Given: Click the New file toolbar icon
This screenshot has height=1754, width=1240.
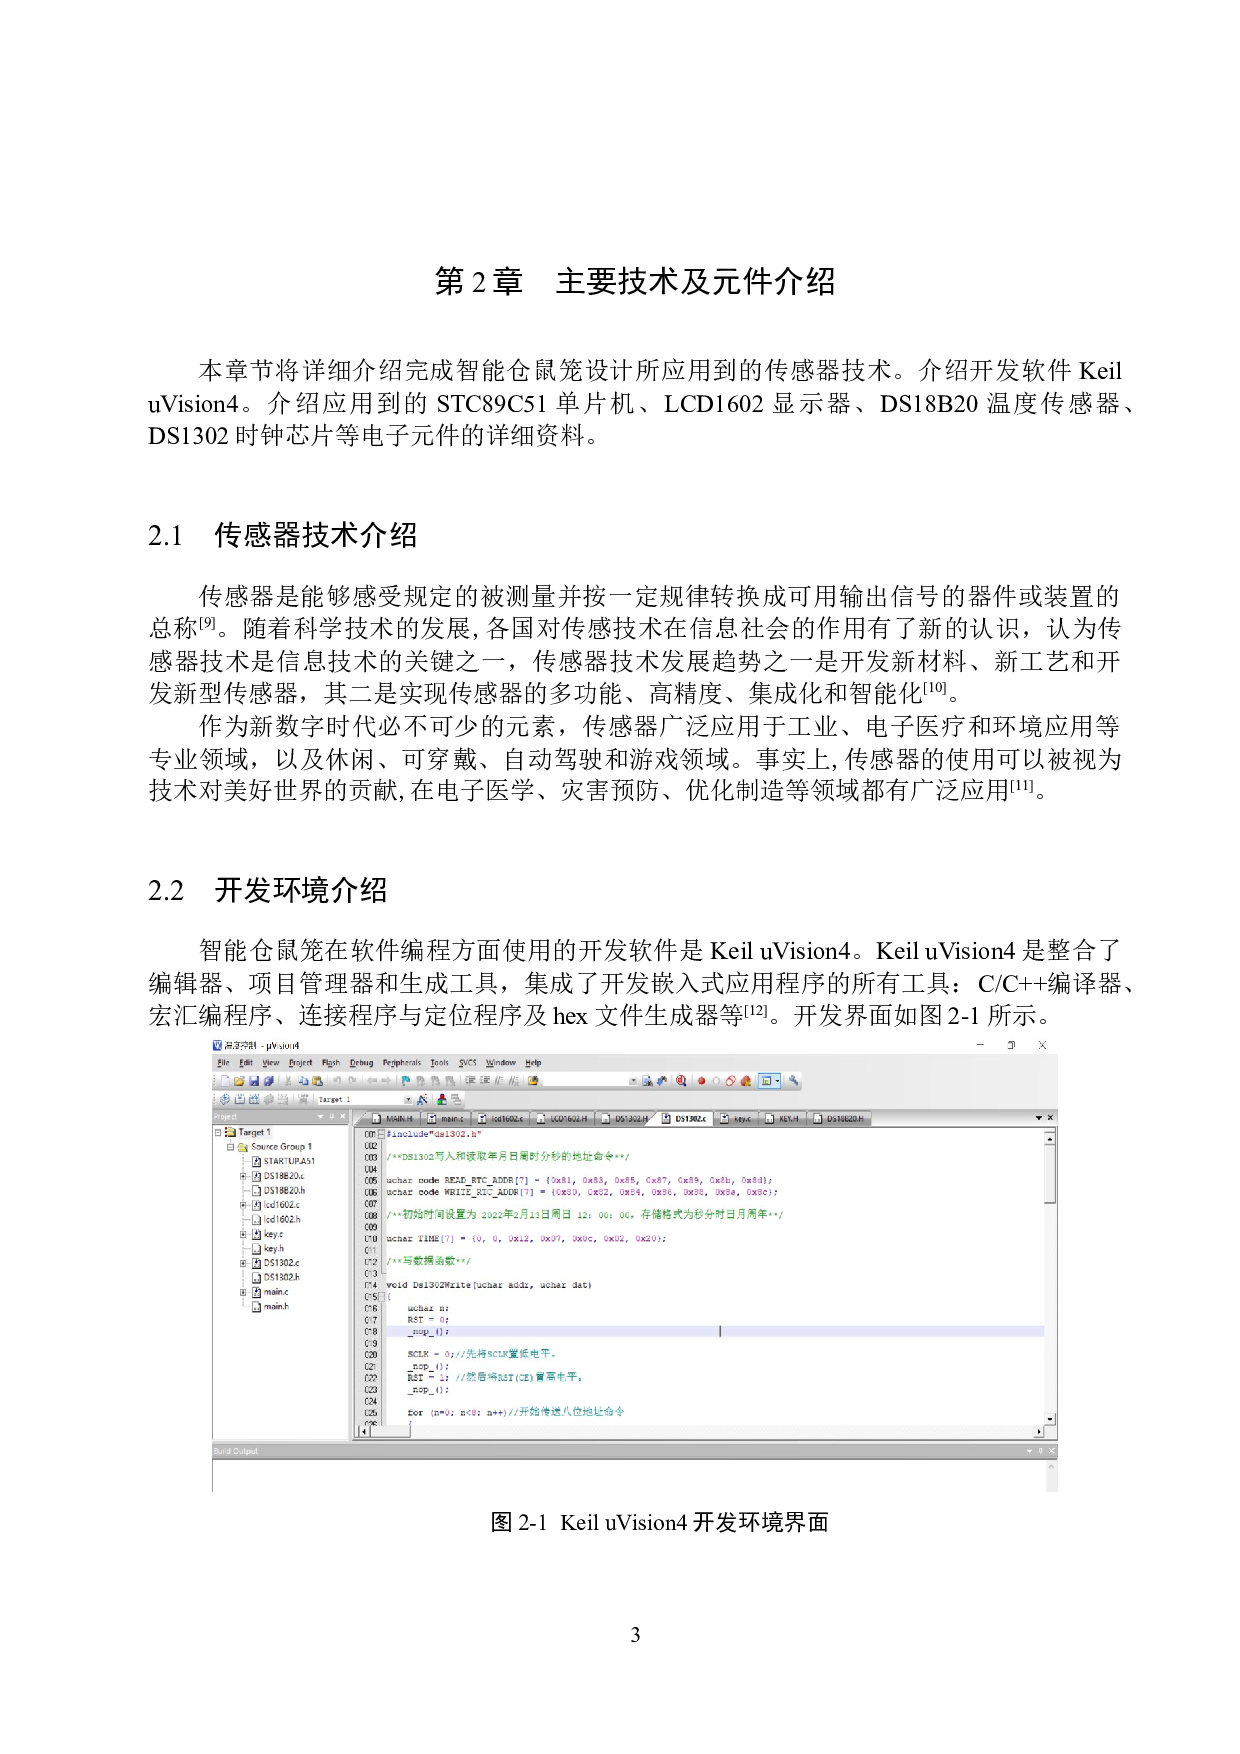Looking at the screenshot, I should coord(225,1081).
